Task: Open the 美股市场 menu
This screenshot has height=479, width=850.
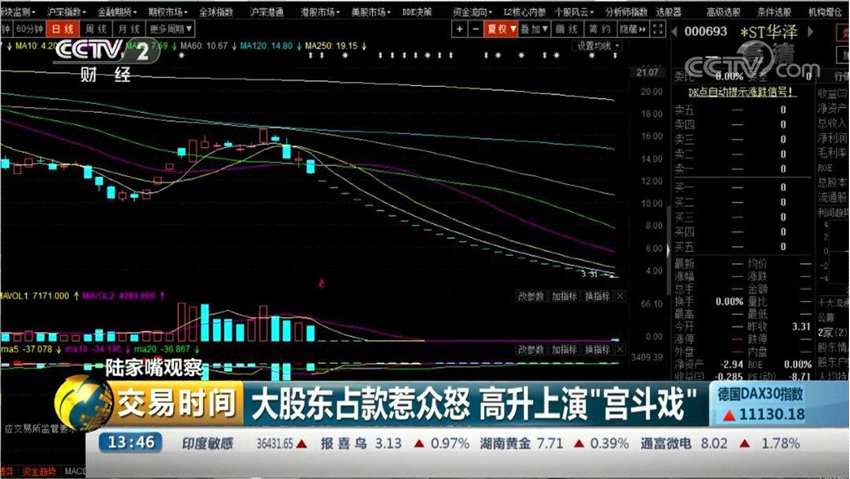Action: [x=371, y=11]
